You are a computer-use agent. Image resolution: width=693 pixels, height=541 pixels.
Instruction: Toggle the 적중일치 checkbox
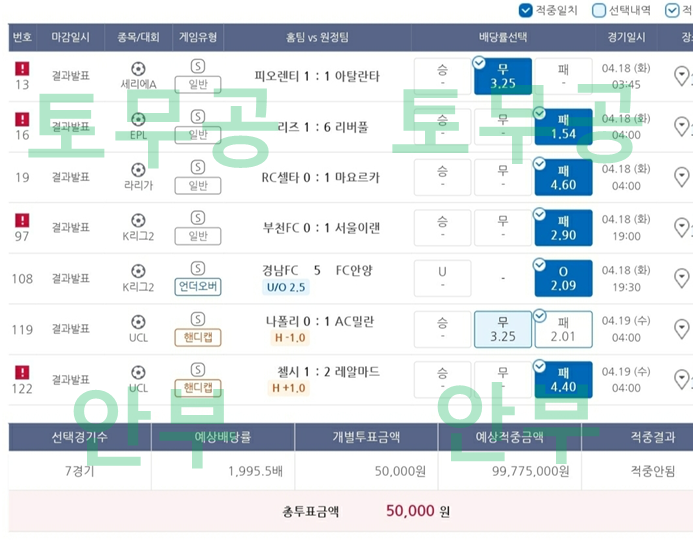(x=526, y=10)
